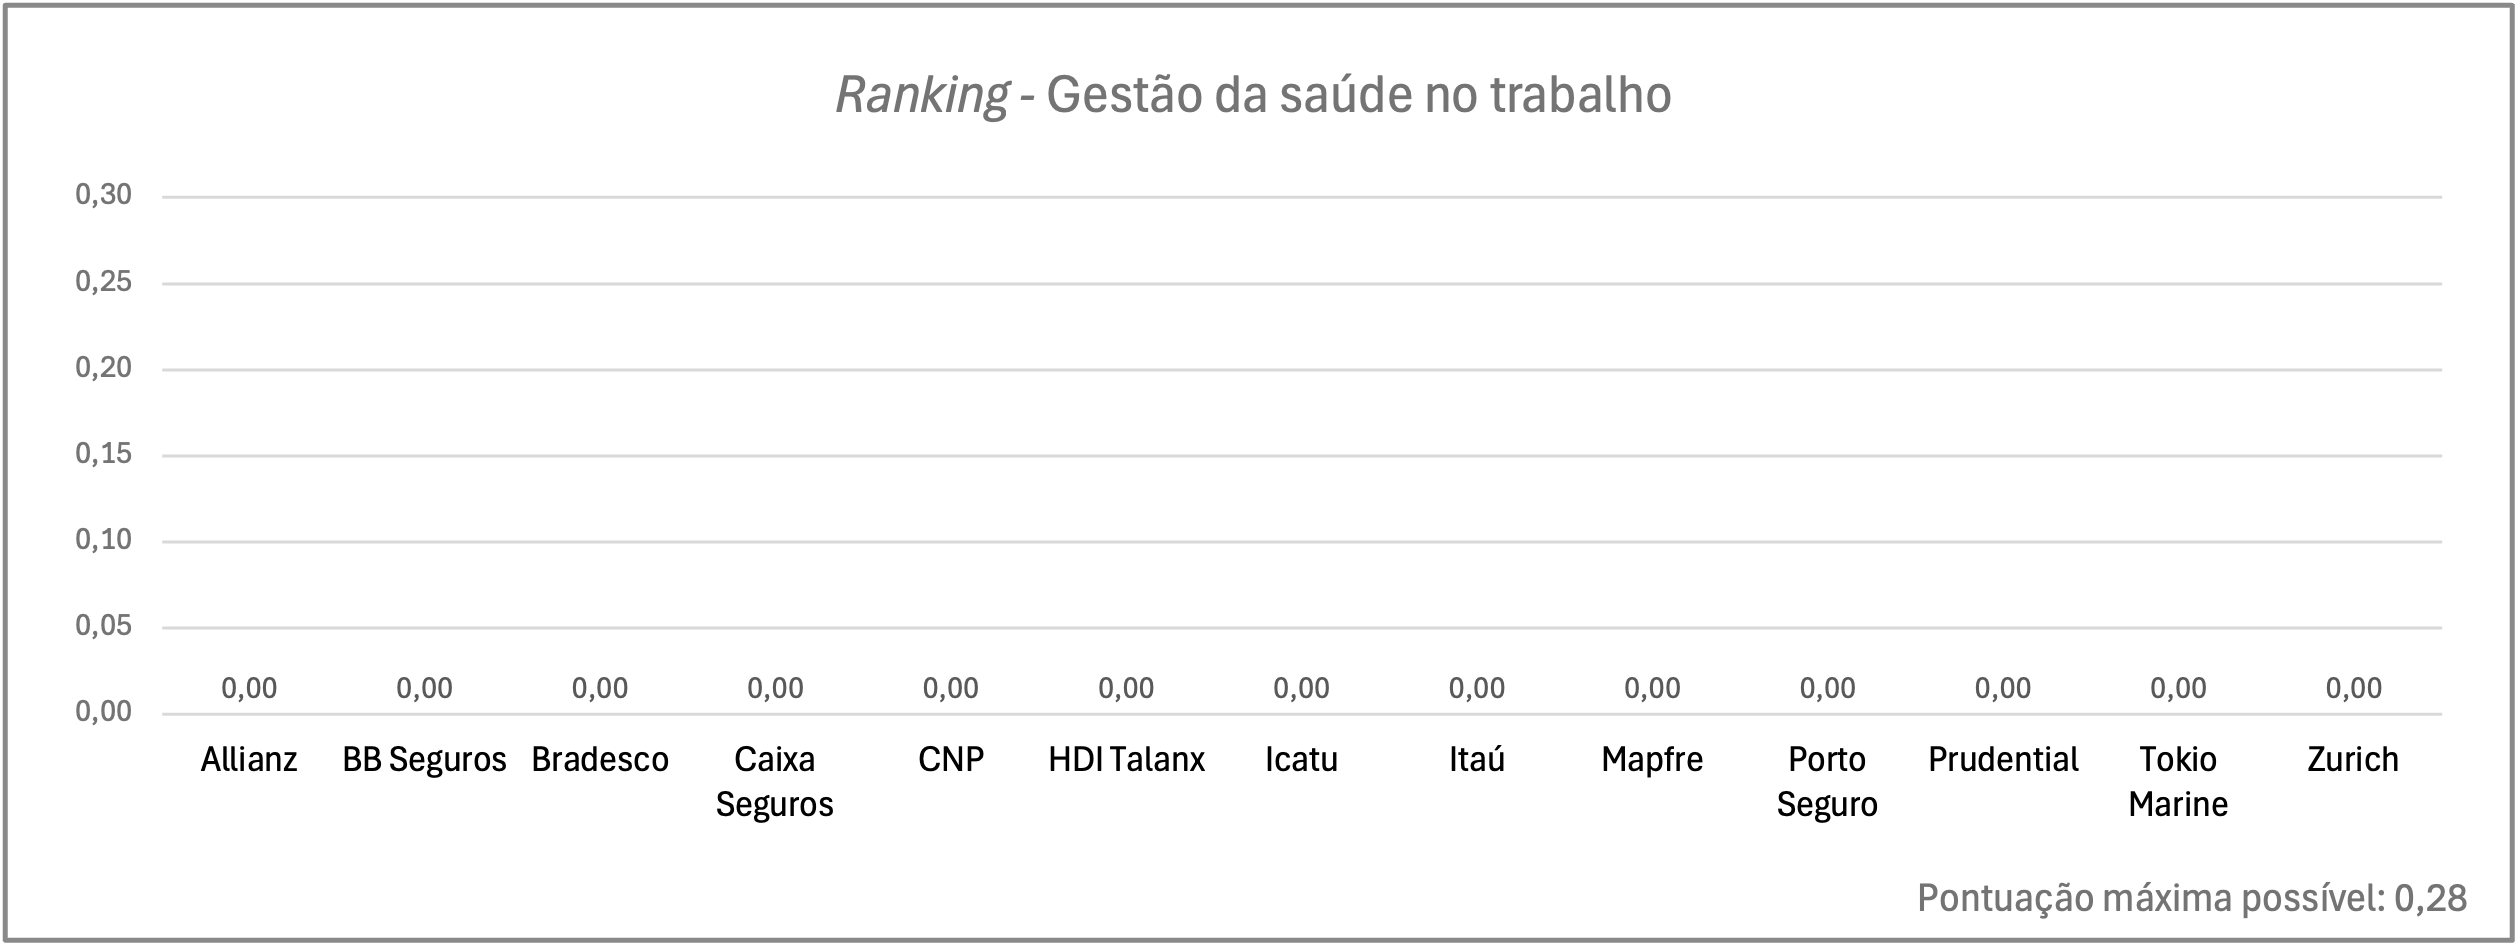
Task: Click the chart title Ranking - Gestão da saúde
Action: (1253, 97)
